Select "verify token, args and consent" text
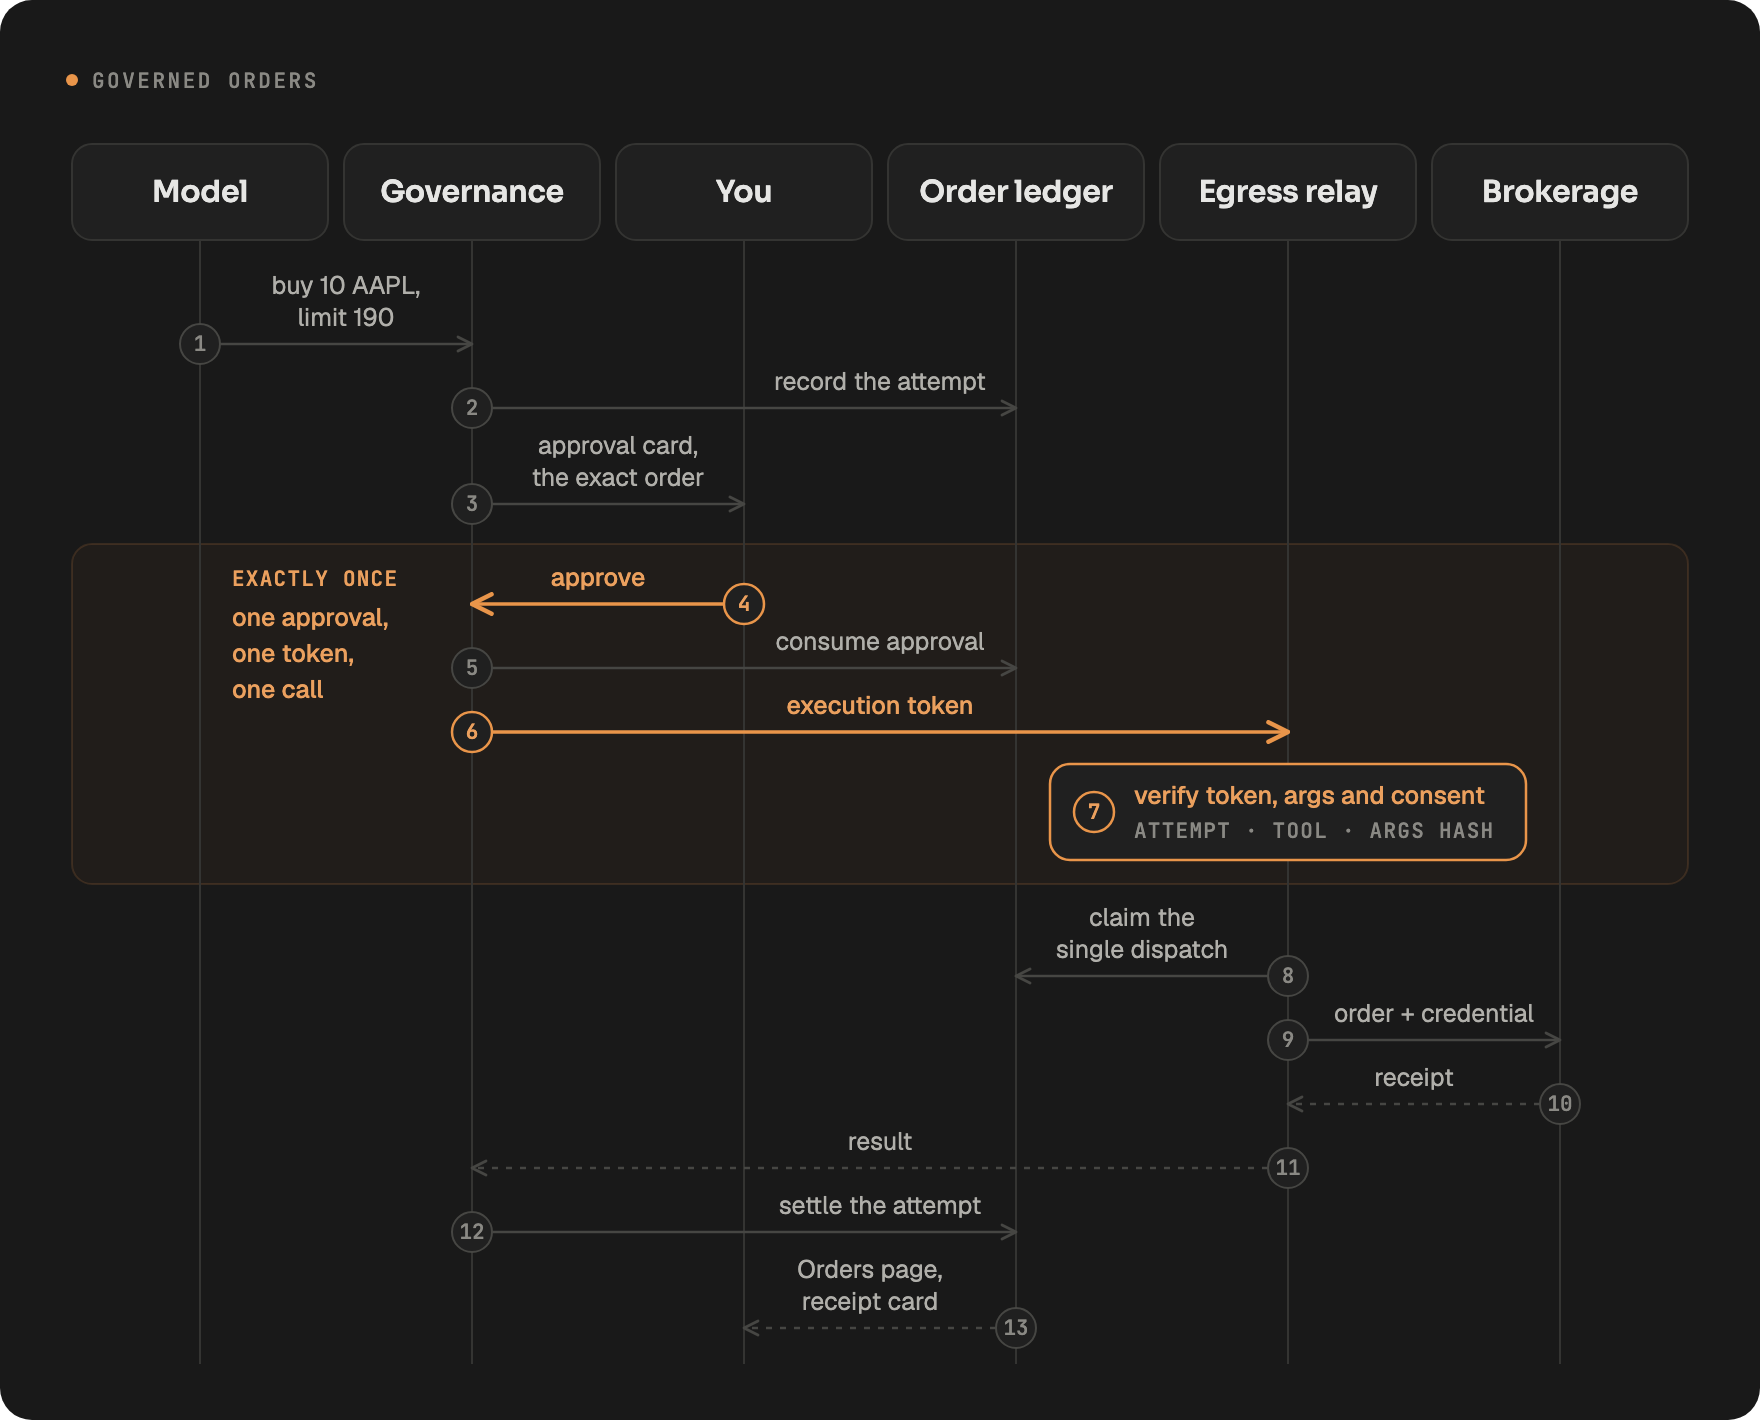This screenshot has width=1760, height=1420. click(1309, 796)
